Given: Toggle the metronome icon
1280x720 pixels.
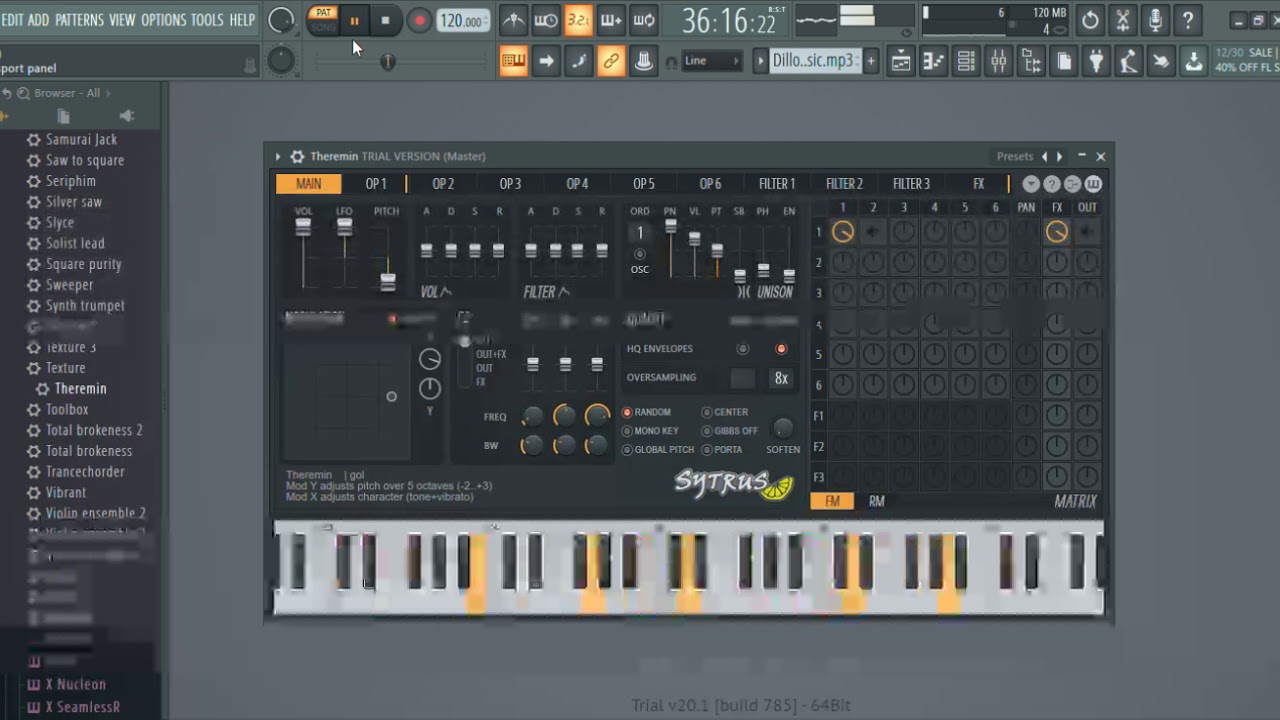Looking at the screenshot, I should [x=513, y=20].
